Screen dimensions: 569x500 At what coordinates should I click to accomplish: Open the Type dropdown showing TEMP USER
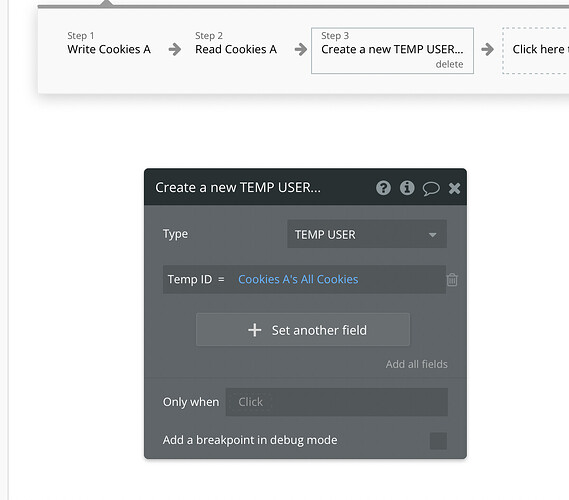[x=367, y=234]
